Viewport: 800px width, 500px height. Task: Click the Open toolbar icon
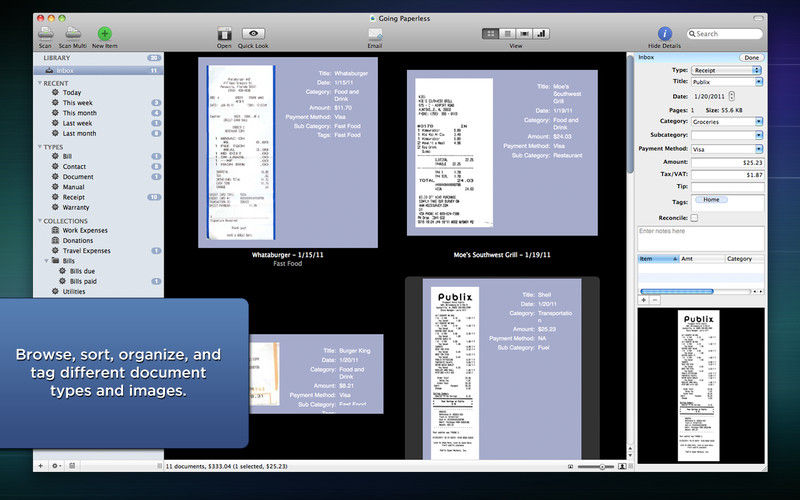click(x=224, y=34)
